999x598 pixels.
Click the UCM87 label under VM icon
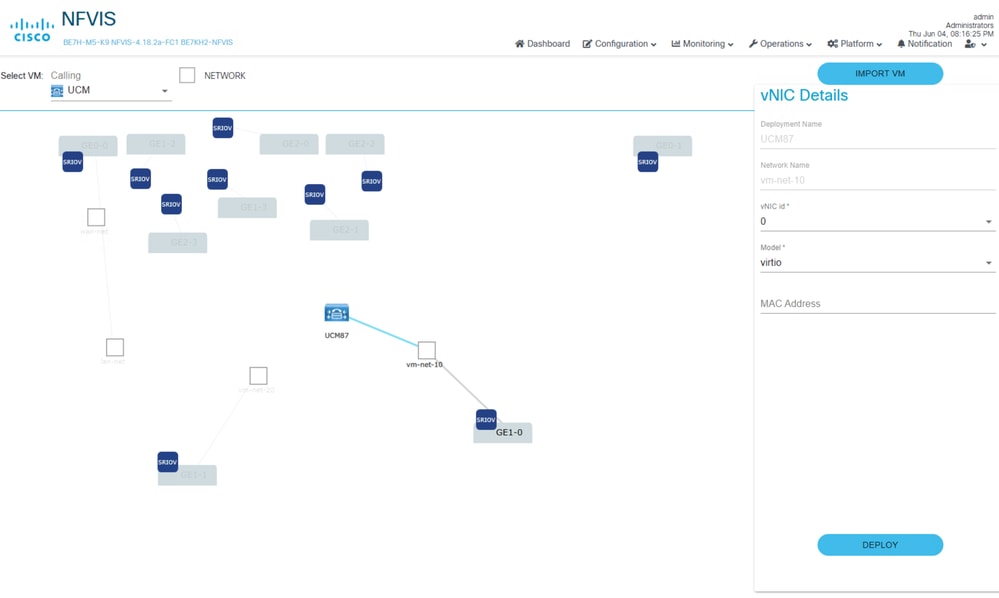click(336, 336)
